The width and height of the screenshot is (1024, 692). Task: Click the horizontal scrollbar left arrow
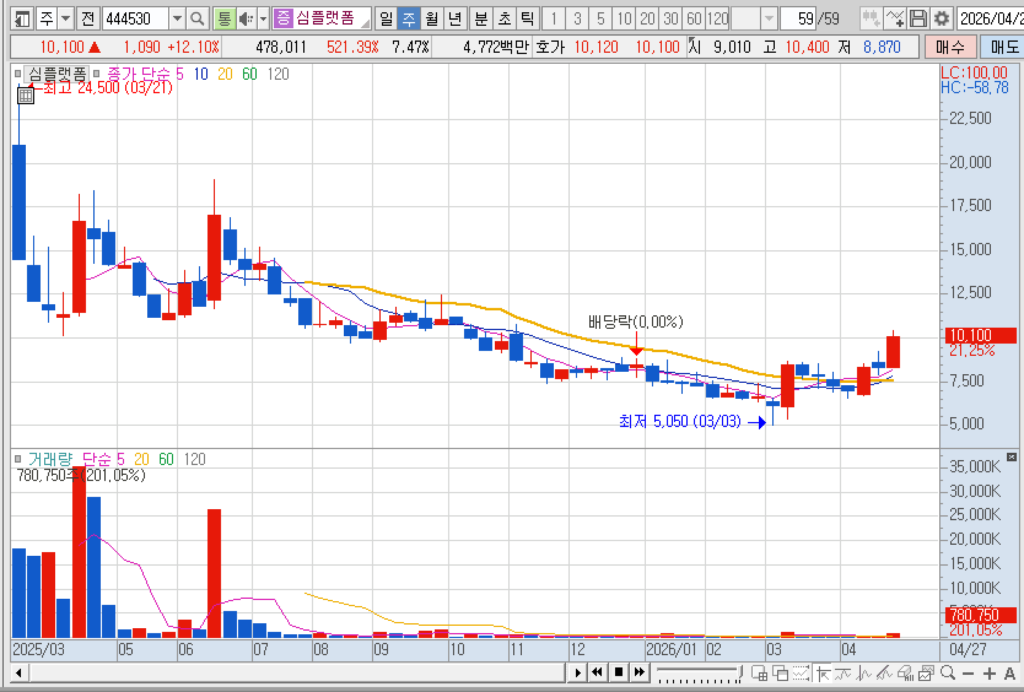18,672
